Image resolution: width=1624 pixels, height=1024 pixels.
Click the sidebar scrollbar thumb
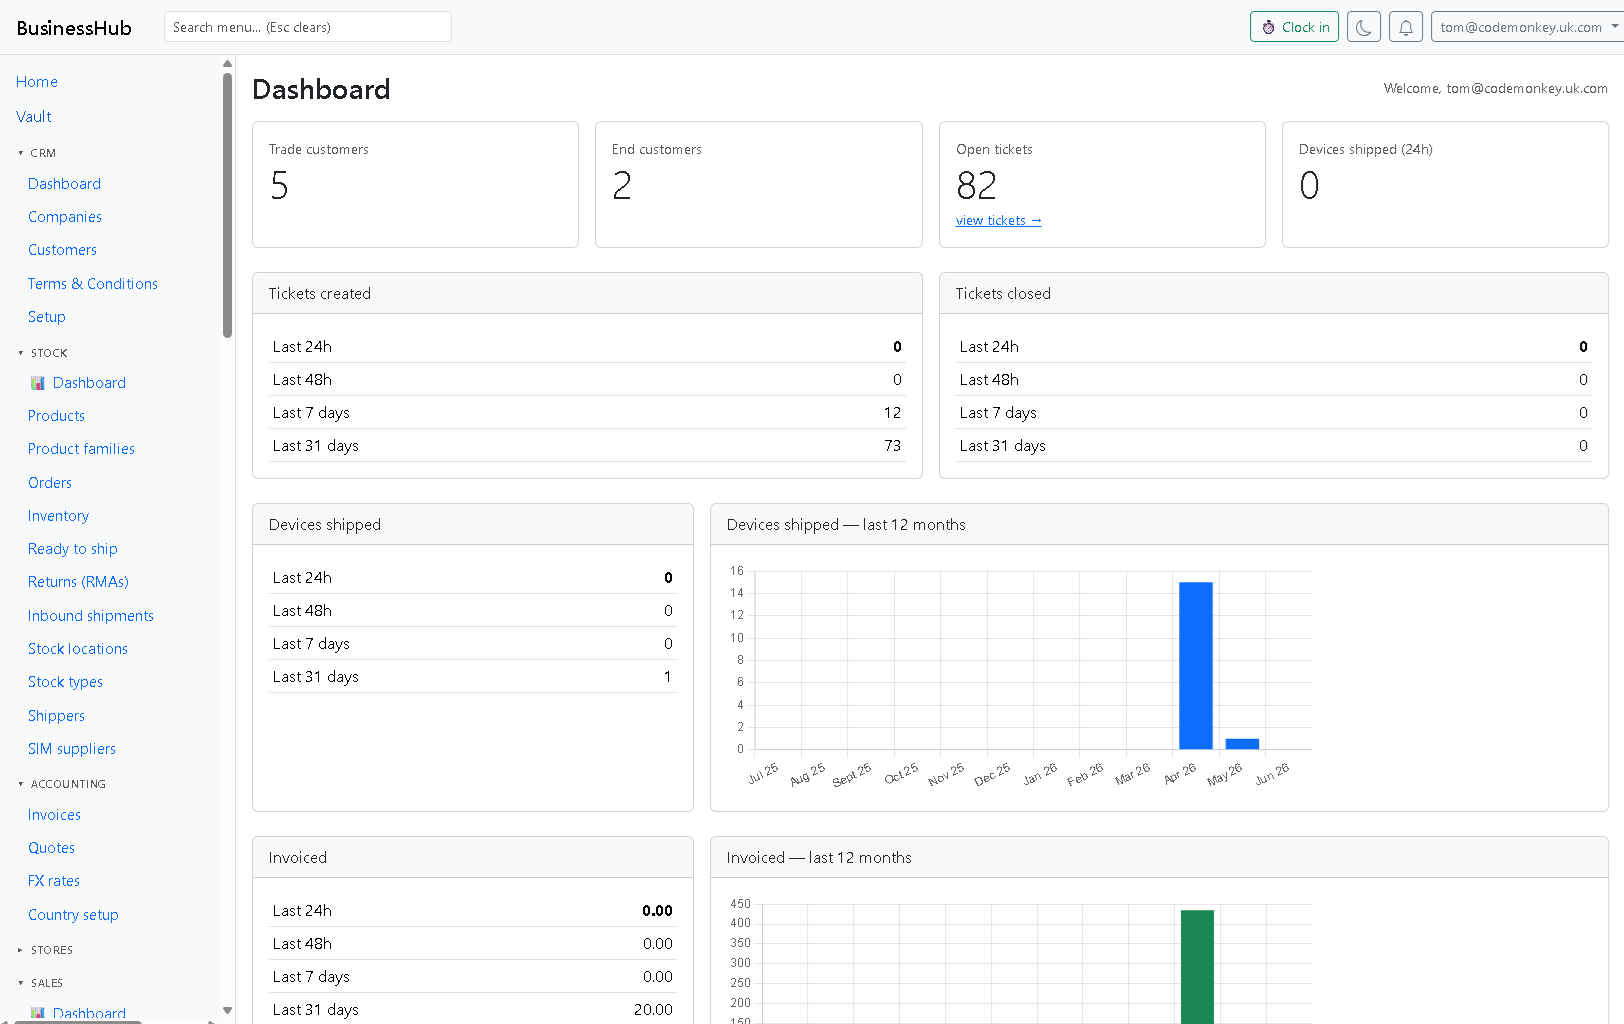point(228,205)
